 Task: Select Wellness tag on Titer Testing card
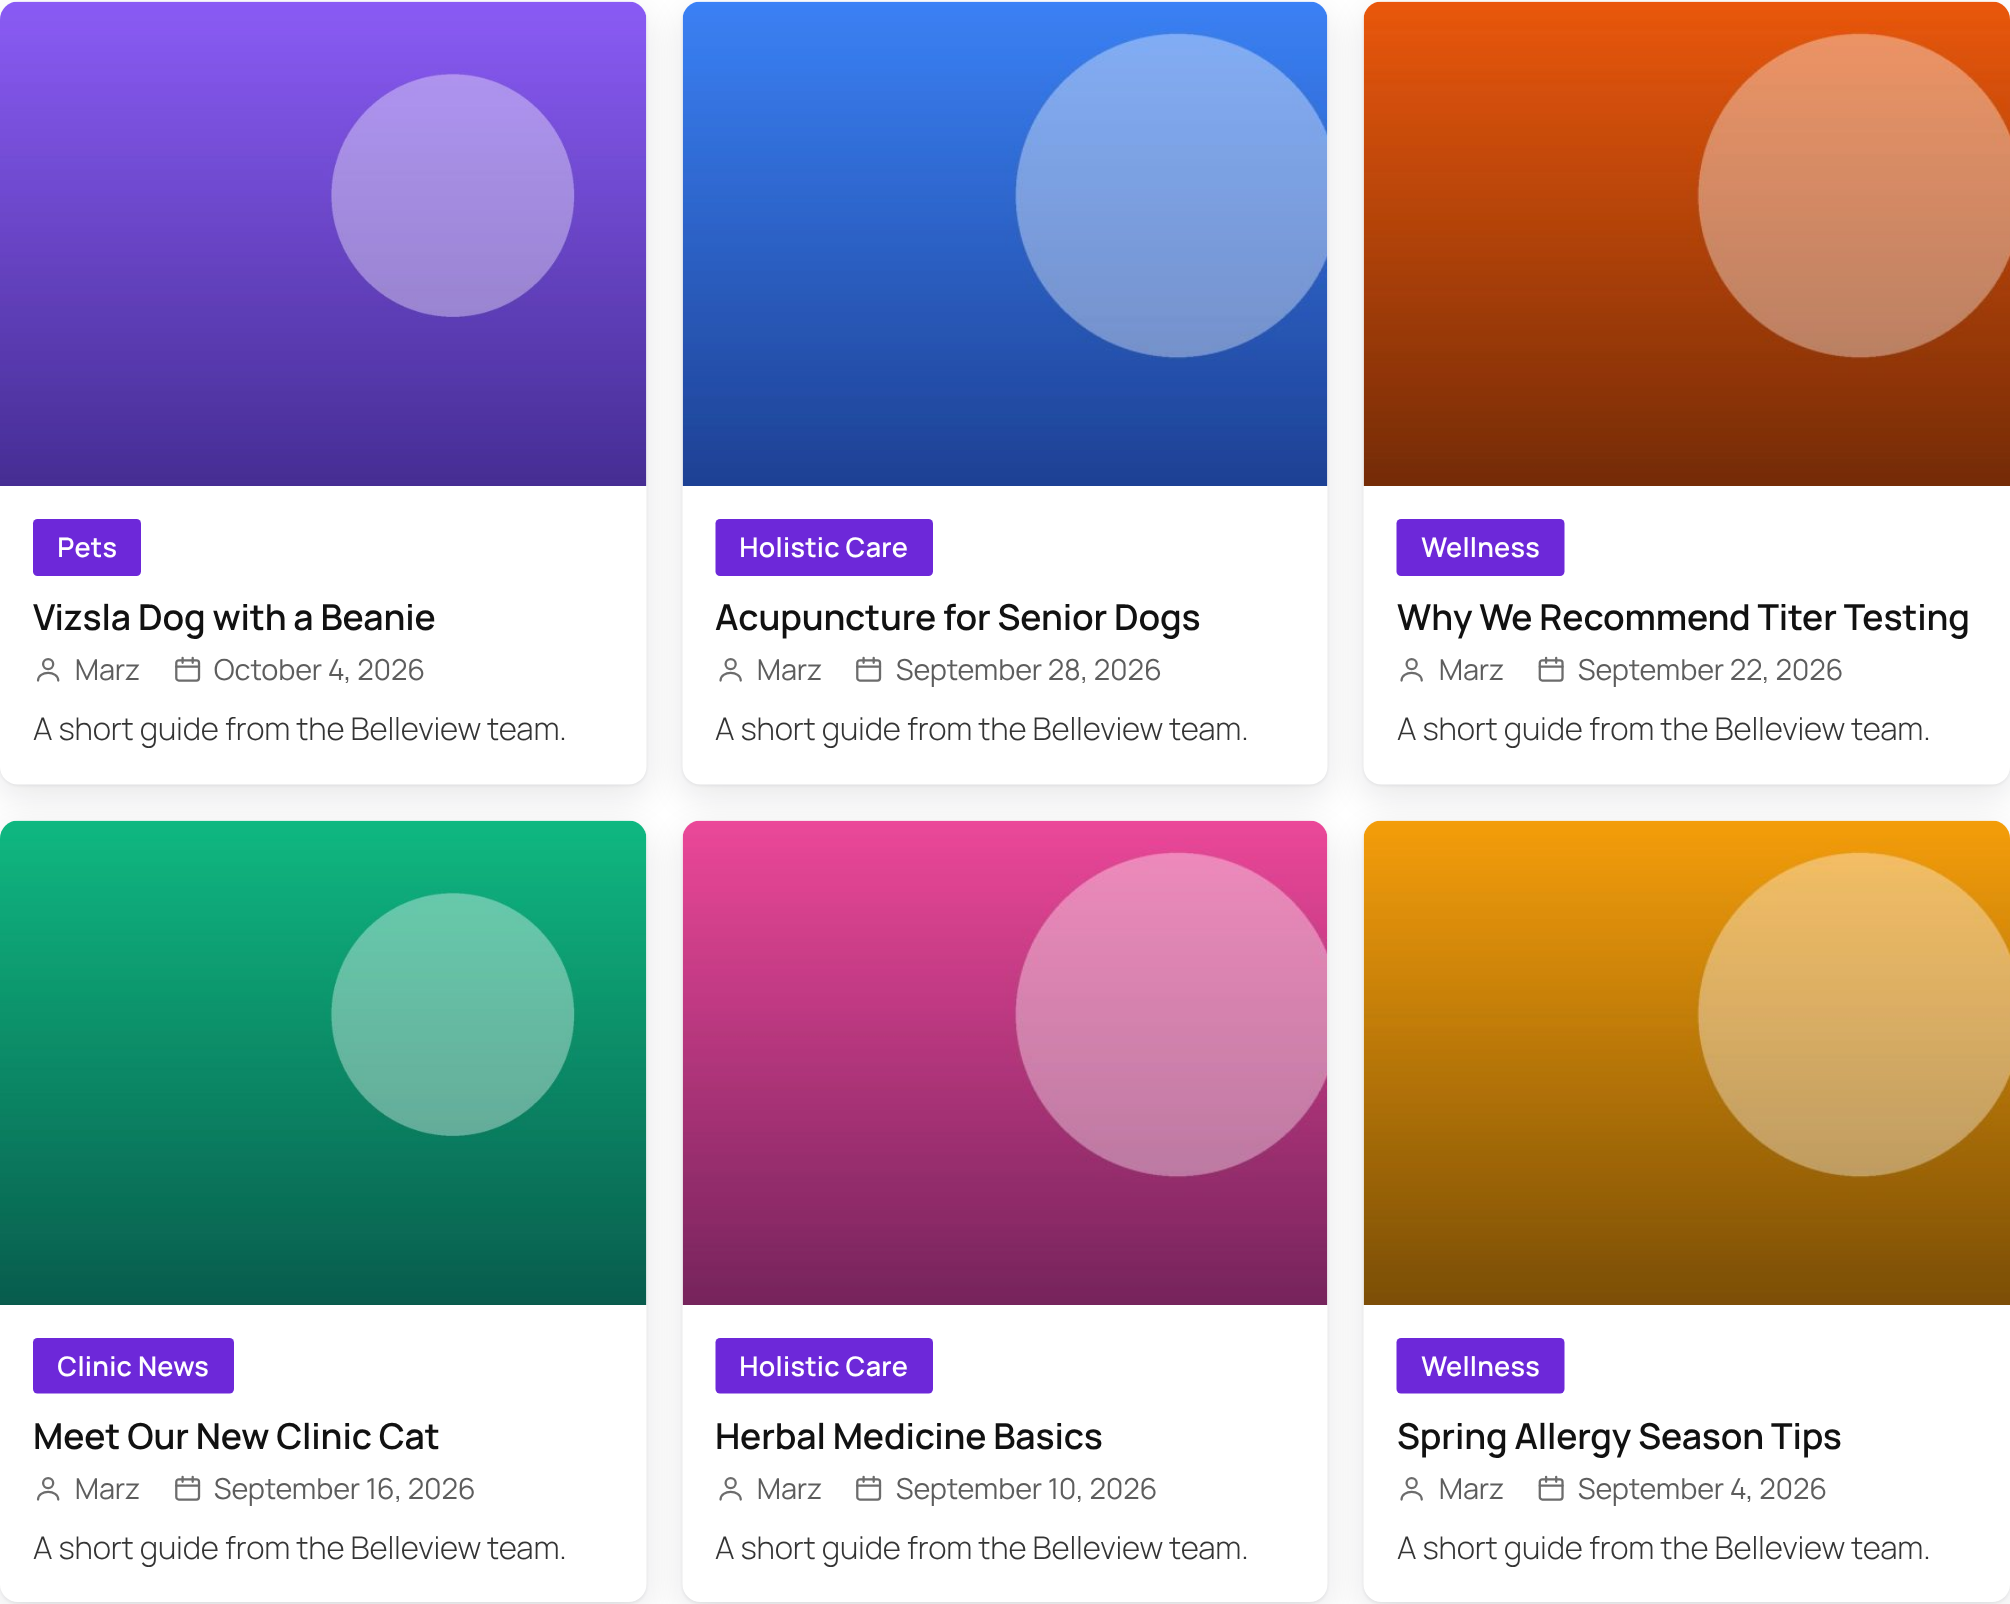coord(1480,547)
